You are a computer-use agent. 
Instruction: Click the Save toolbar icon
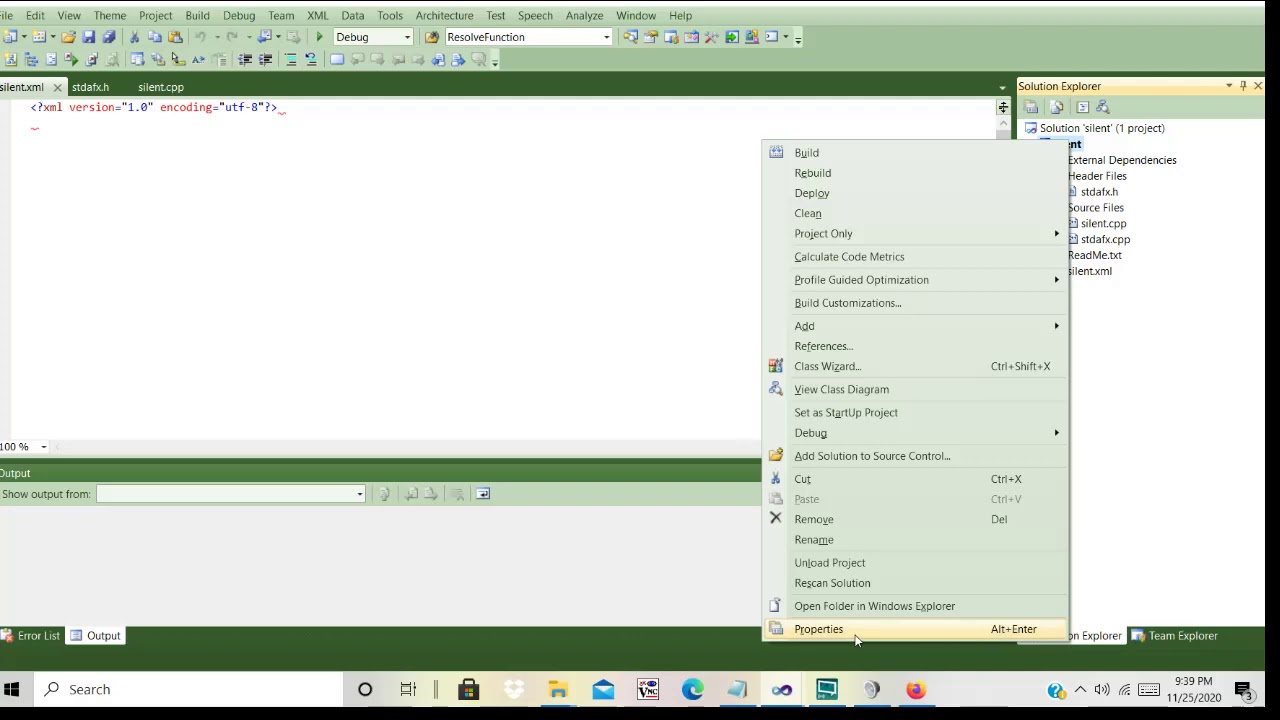coord(89,37)
